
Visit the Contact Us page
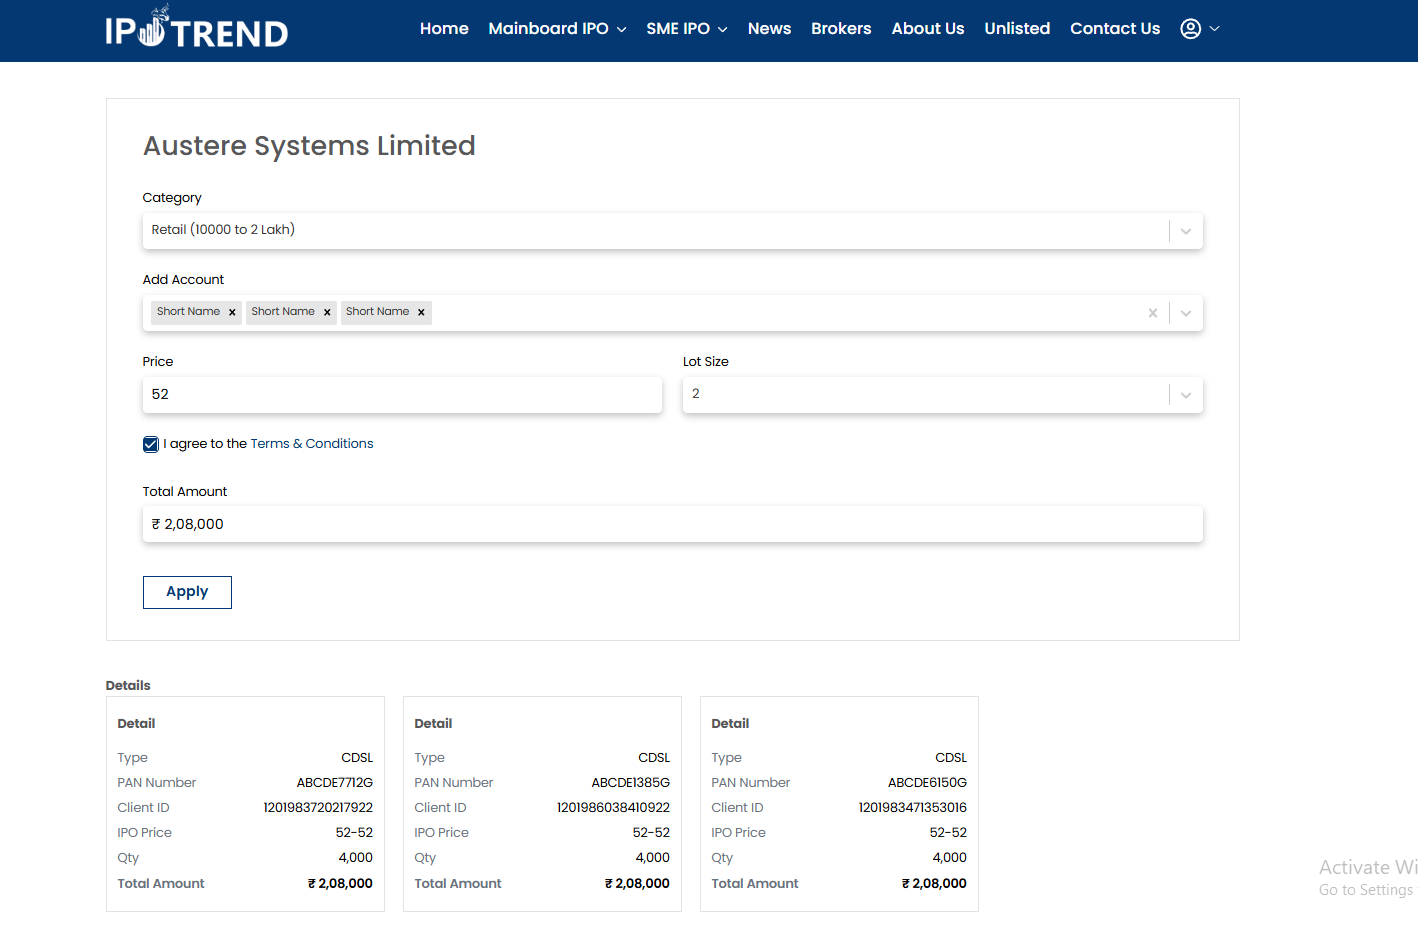click(1115, 29)
